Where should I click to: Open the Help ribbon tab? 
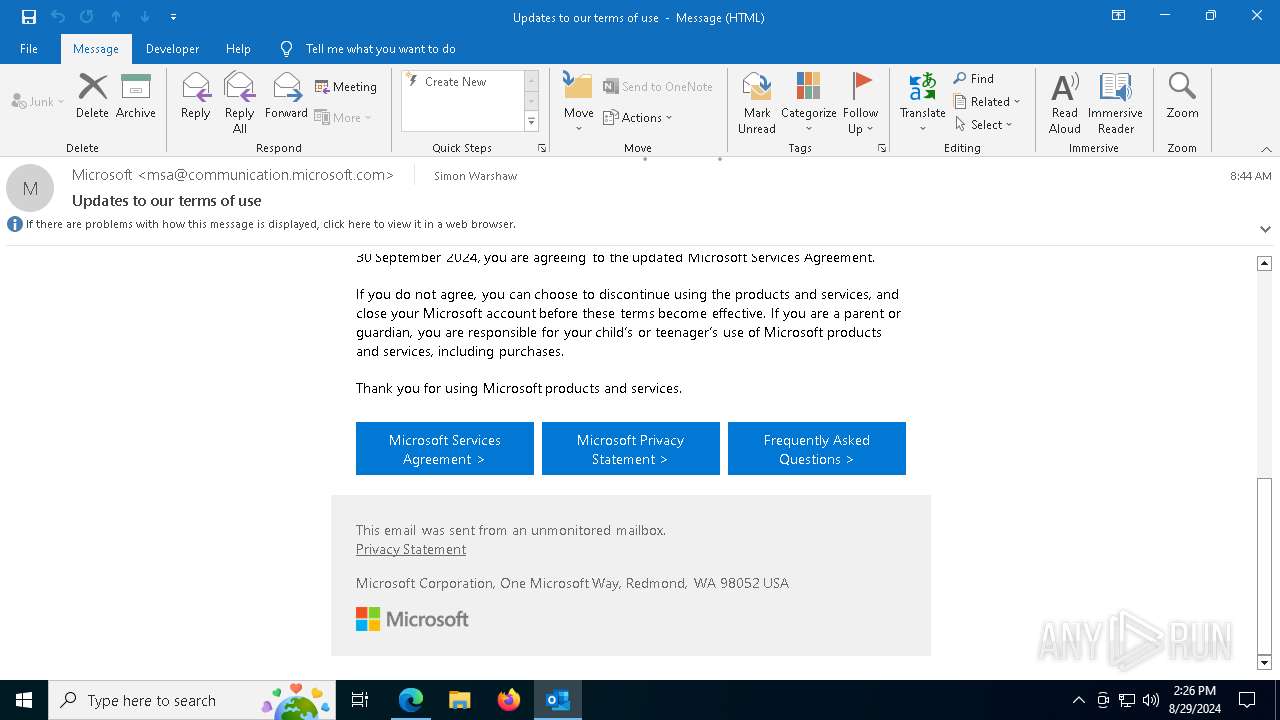(238, 49)
